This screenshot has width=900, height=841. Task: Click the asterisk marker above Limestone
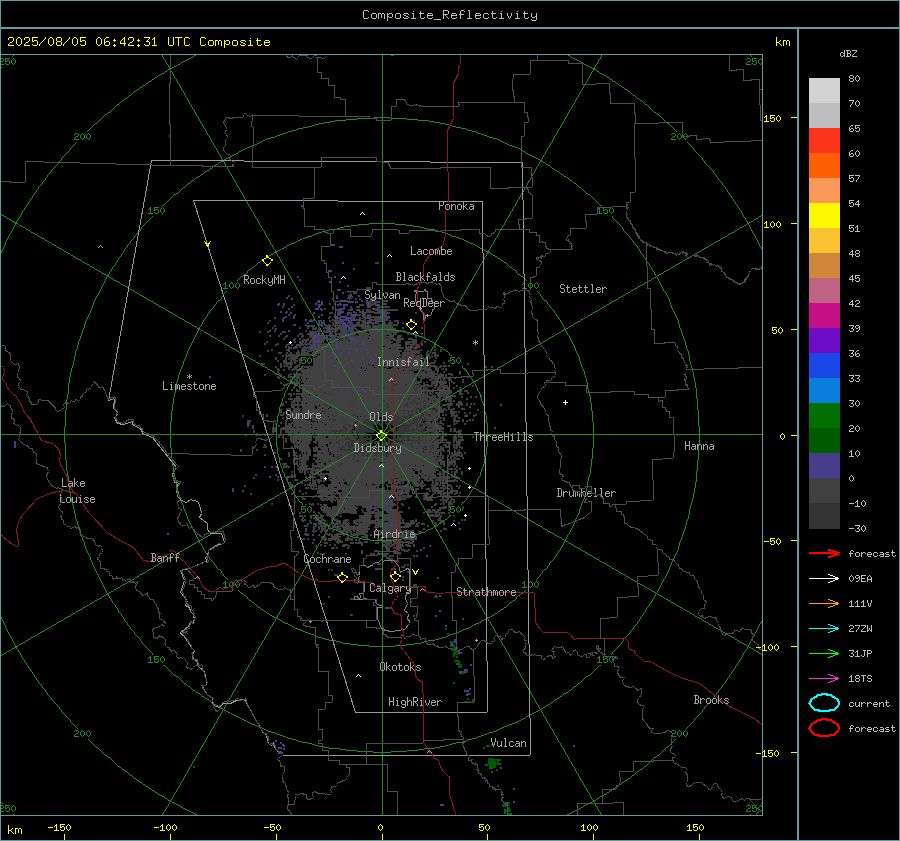[189, 377]
